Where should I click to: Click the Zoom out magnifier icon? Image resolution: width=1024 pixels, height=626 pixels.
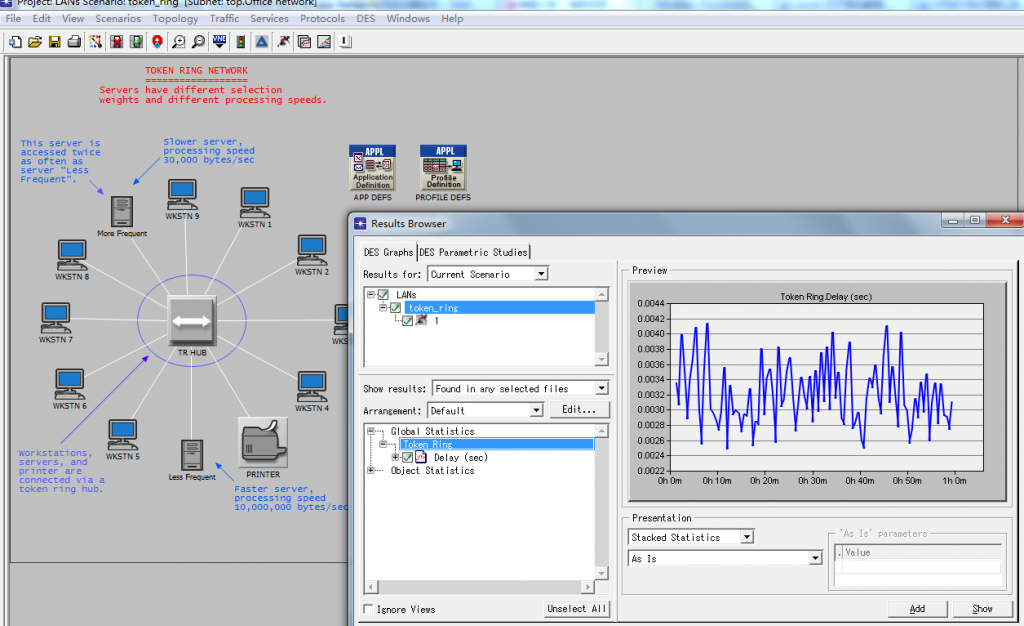point(198,42)
